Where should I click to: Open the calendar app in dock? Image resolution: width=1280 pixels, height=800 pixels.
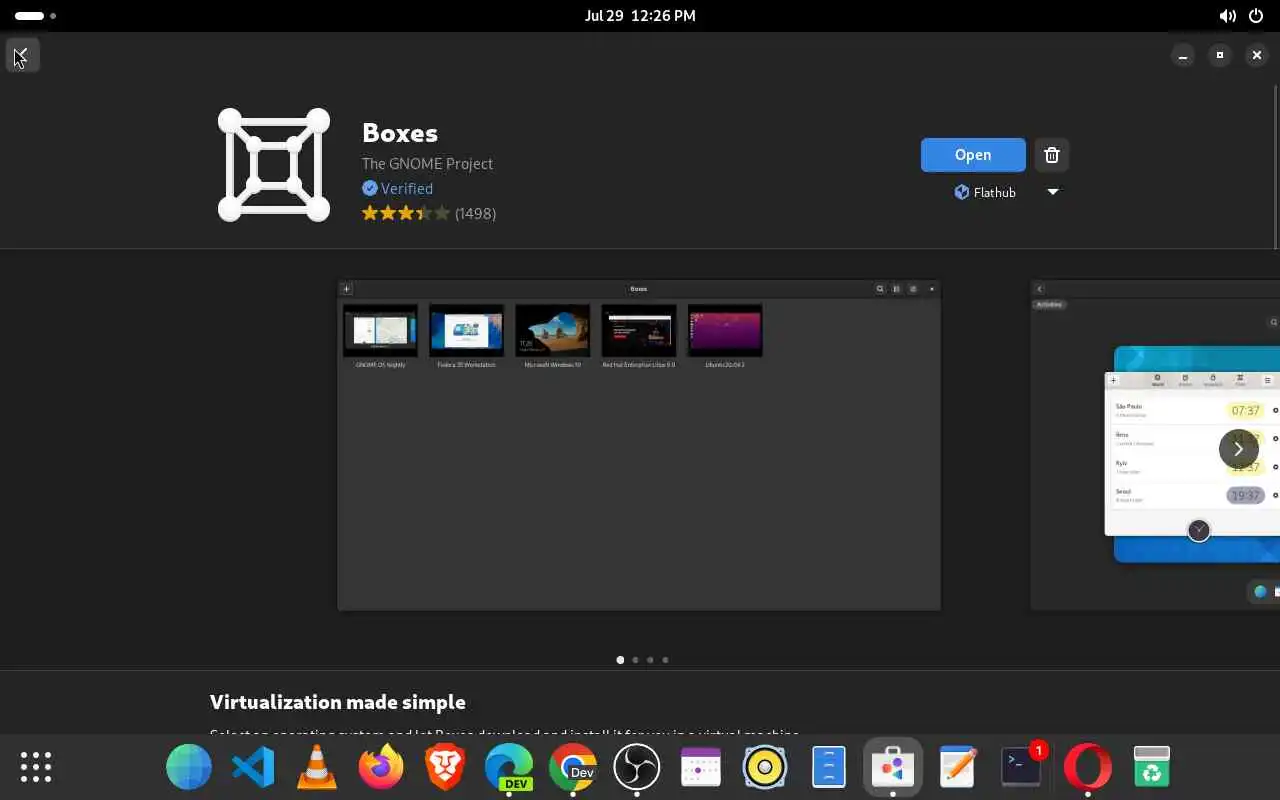[701, 768]
